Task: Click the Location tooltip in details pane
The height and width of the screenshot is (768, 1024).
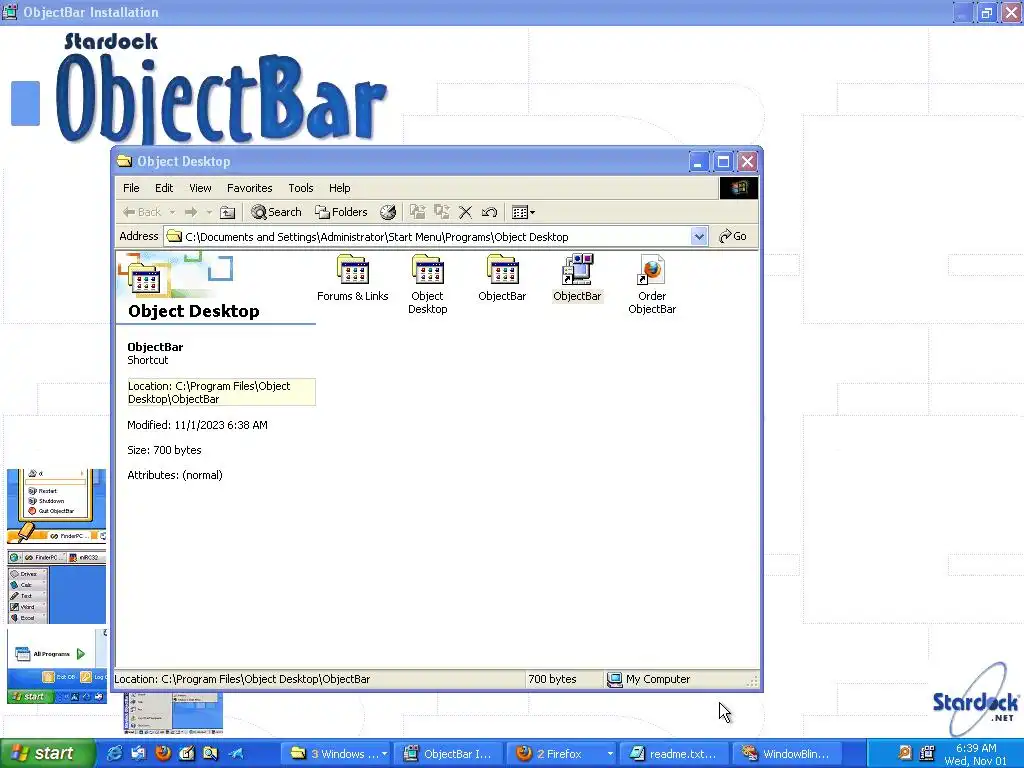Action: (x=221, y=392)
